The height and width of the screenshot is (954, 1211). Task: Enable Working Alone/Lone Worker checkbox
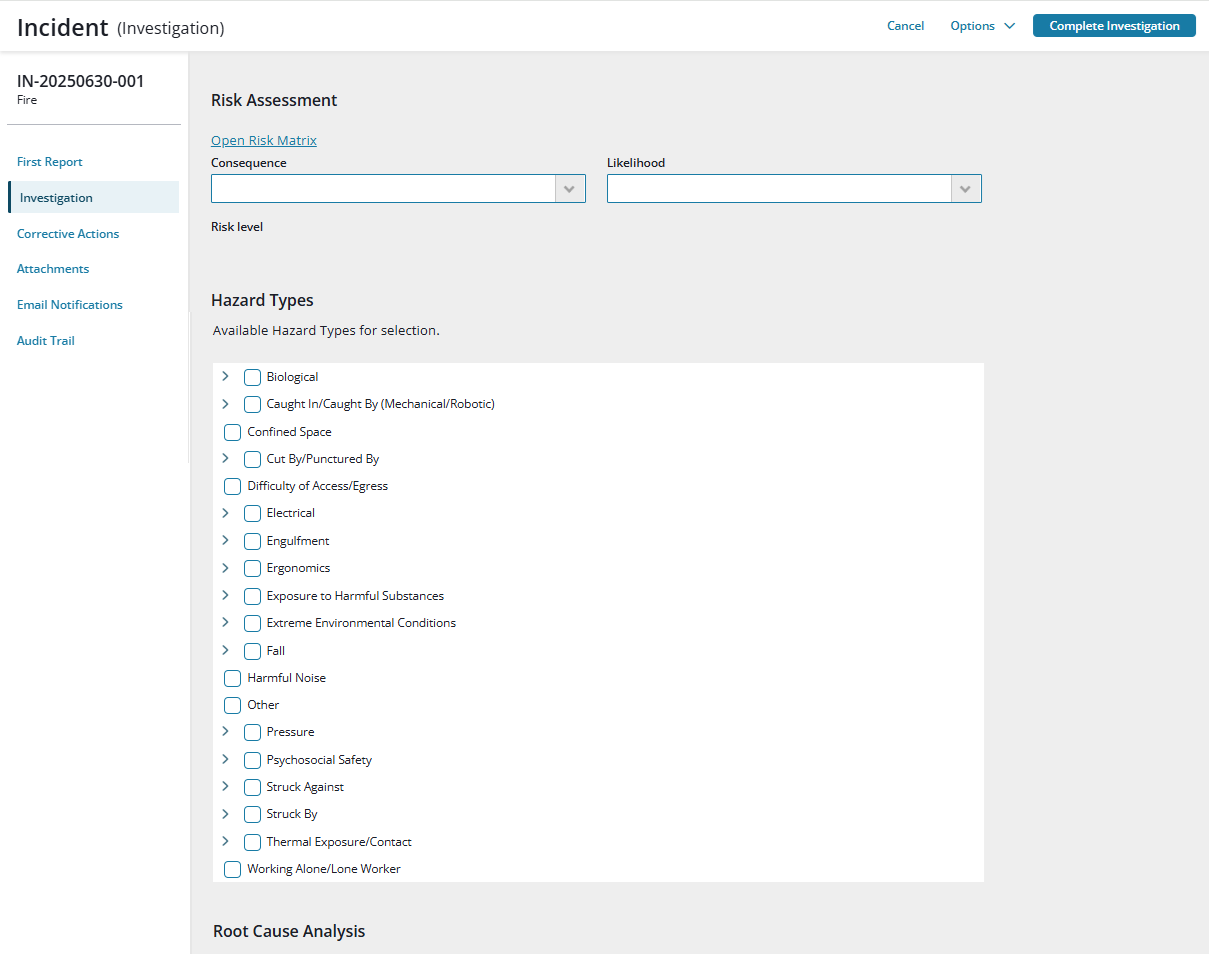coord(233,869)
